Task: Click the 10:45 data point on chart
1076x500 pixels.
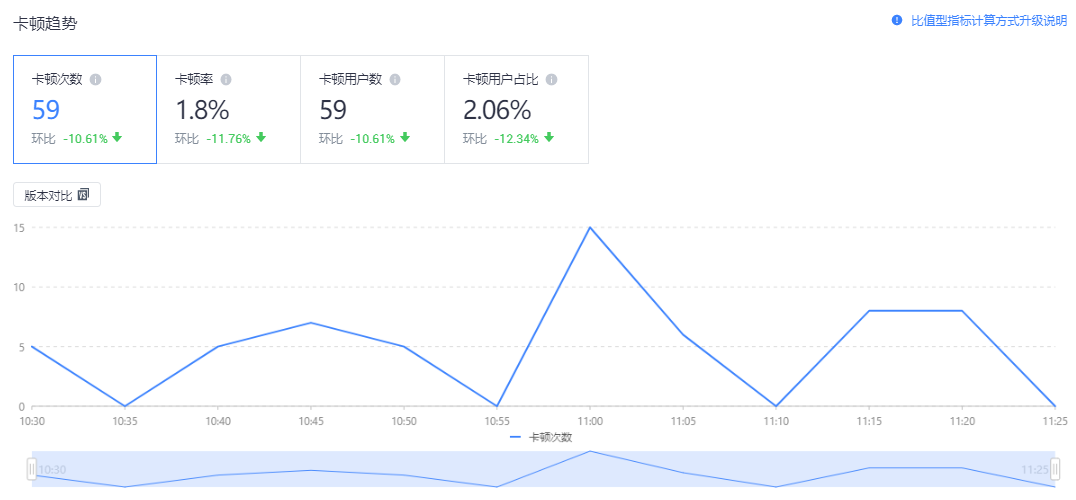Action: click(x=311, y=322)
